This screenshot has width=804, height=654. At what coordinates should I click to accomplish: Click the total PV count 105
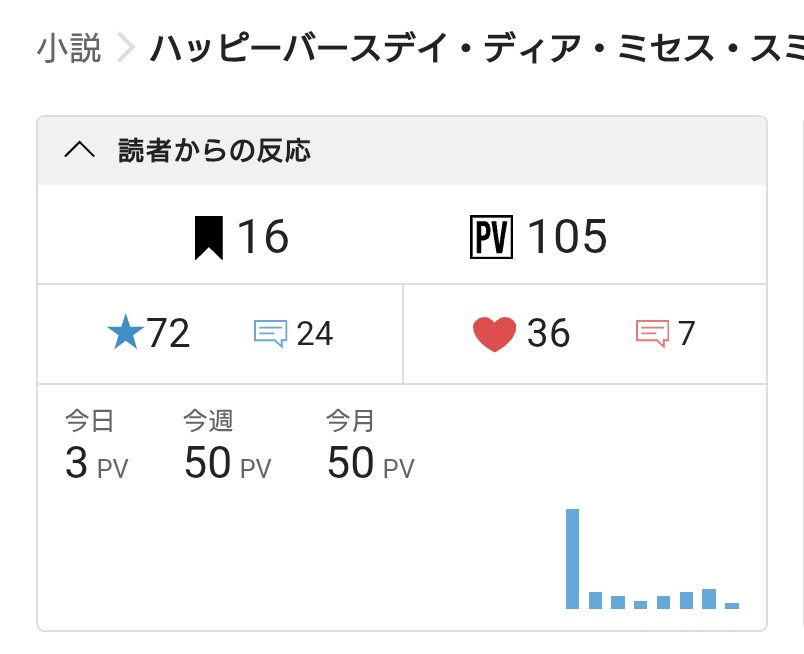click(x=567, y=238)
